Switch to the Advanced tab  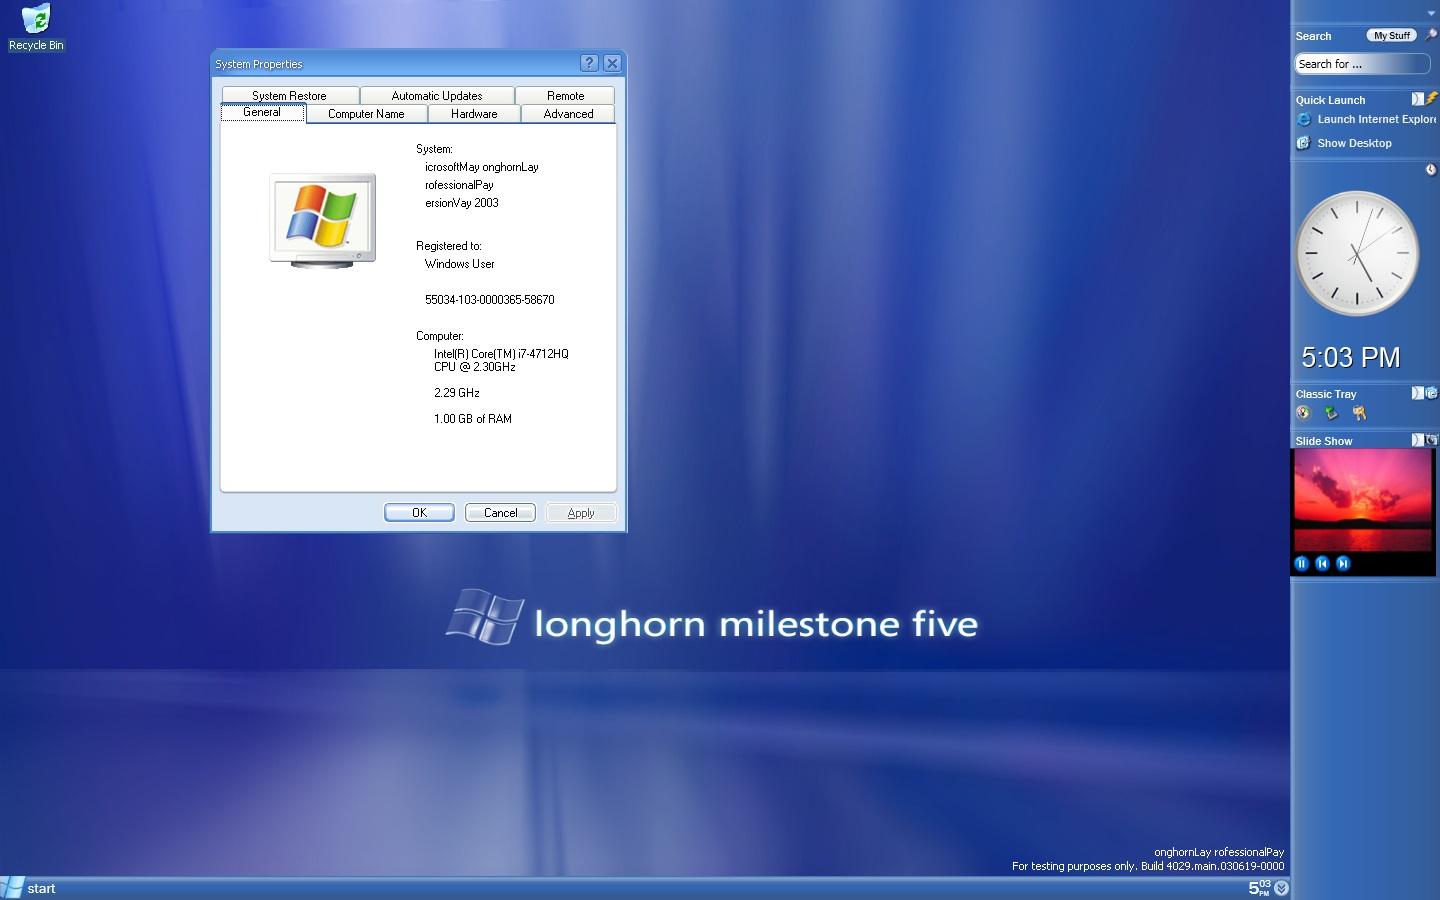568,114
